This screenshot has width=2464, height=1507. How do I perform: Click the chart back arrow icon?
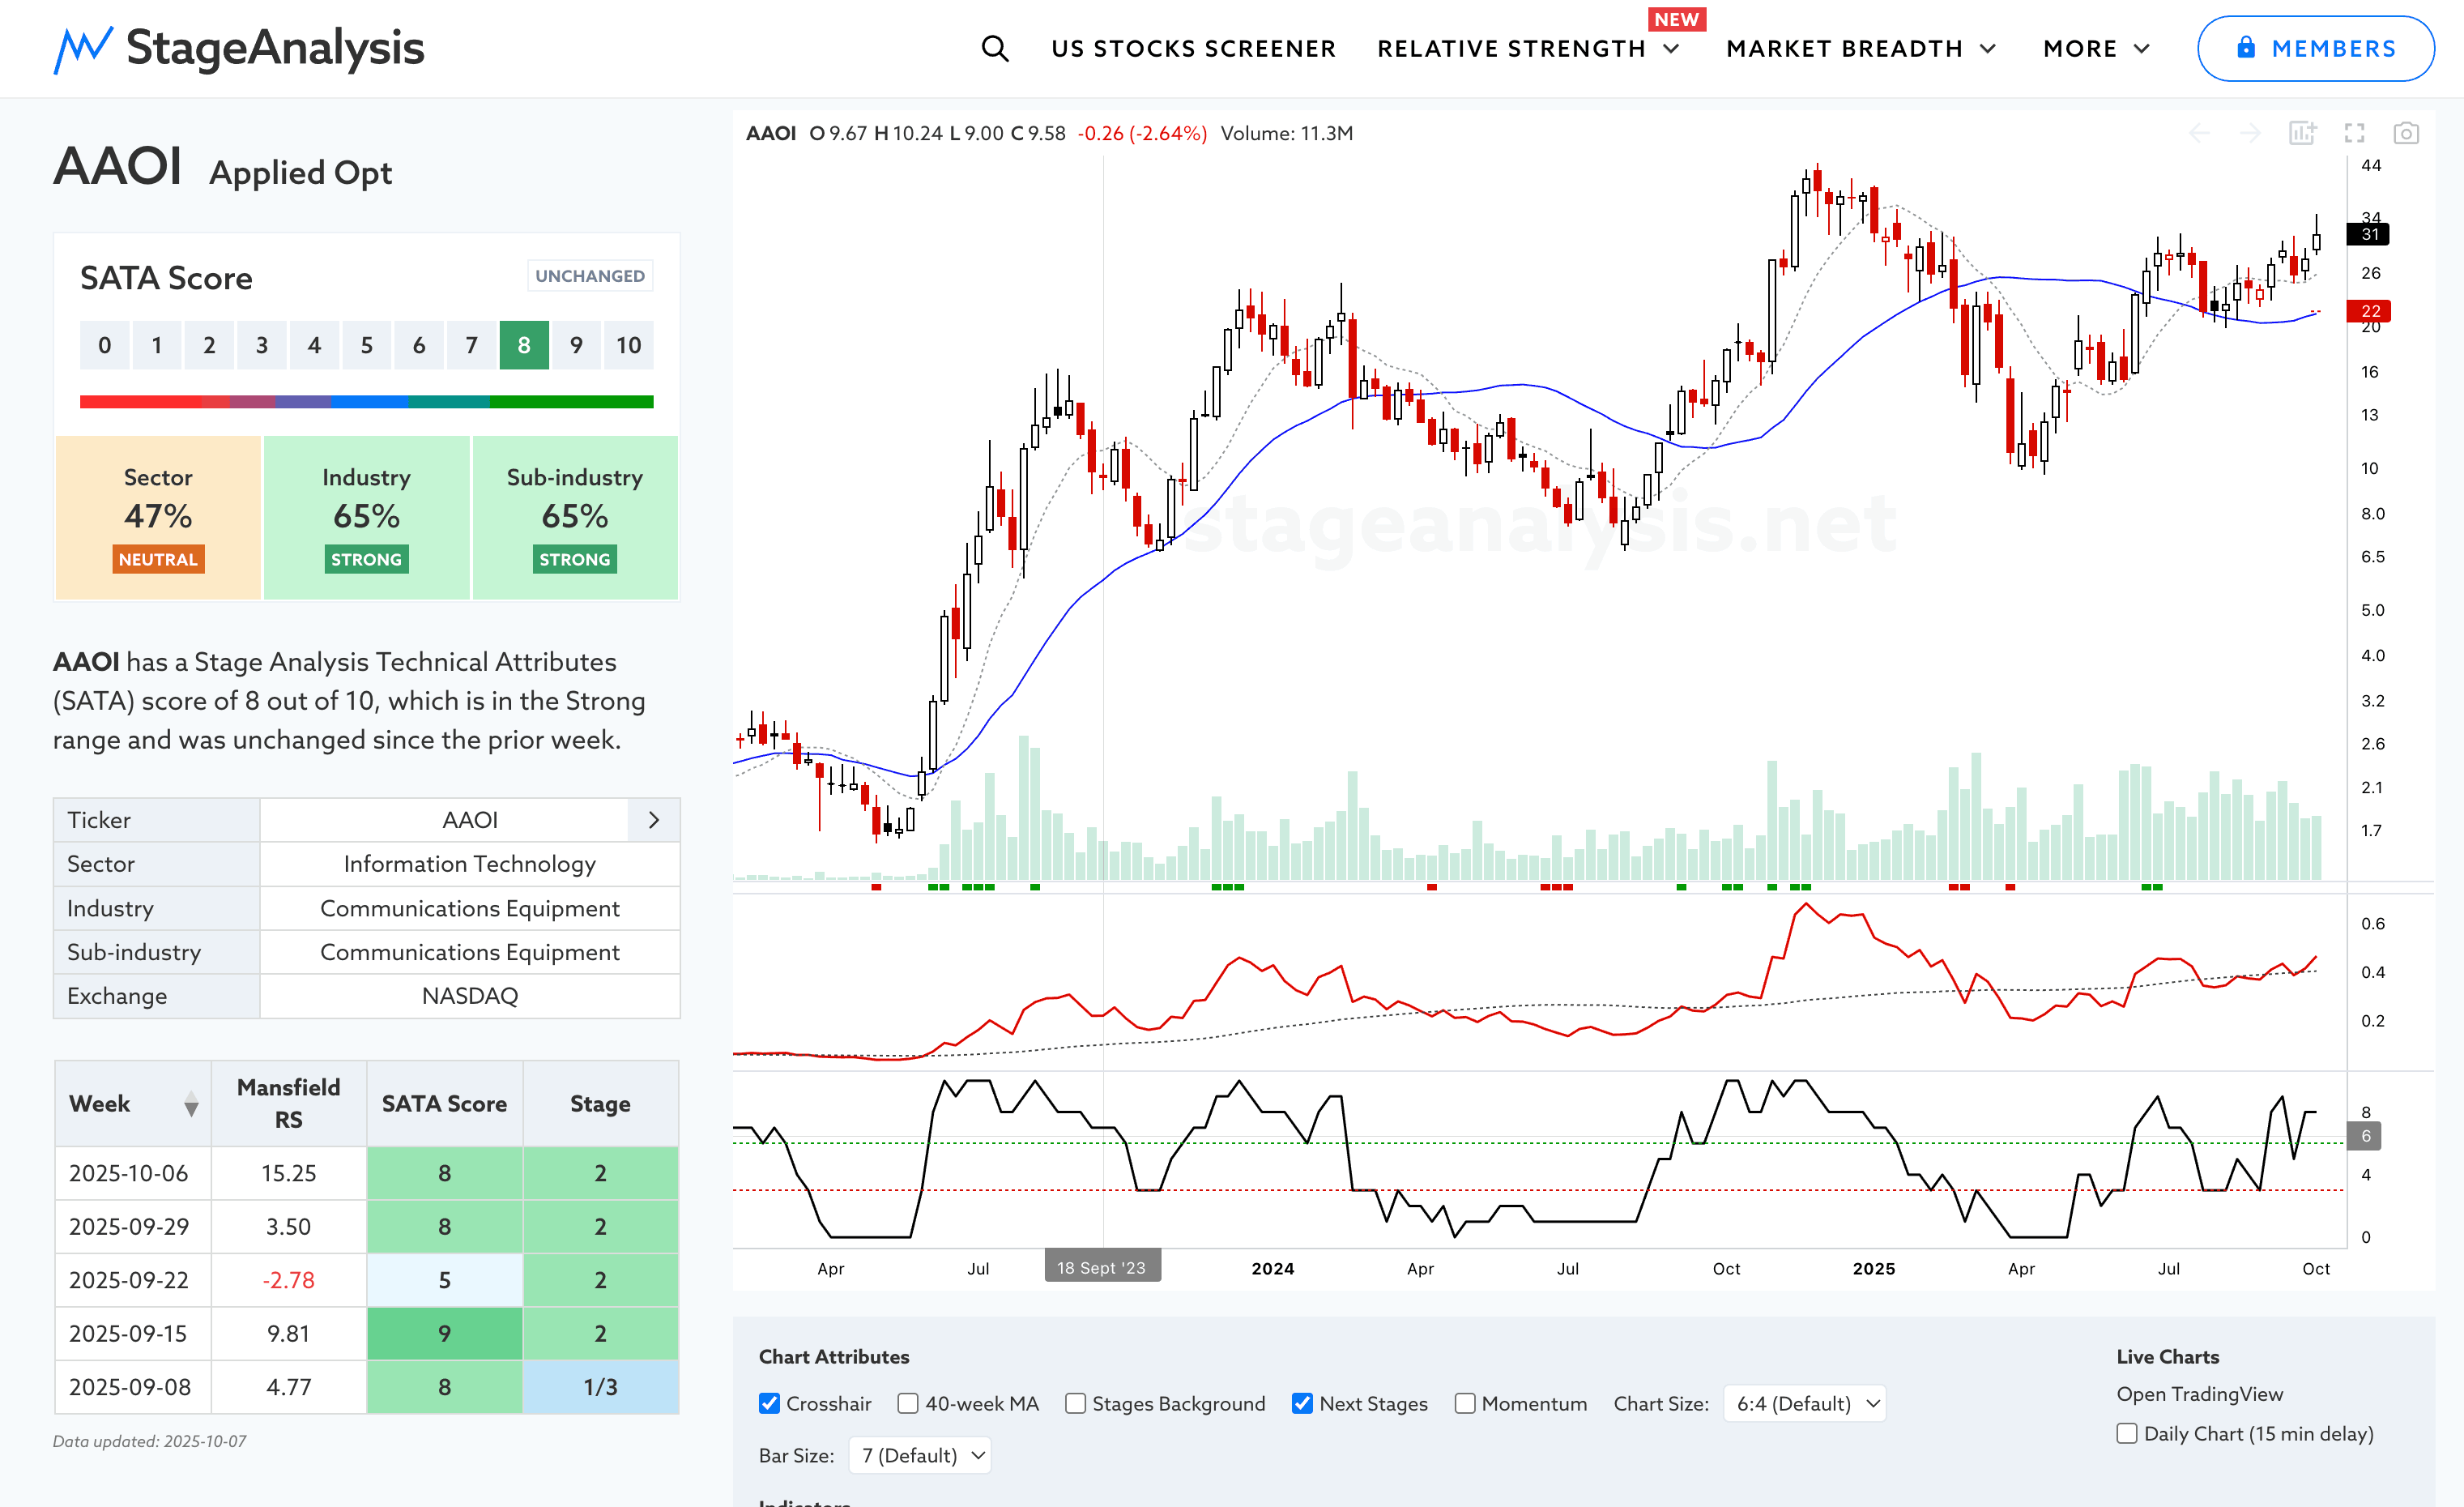2199,133
